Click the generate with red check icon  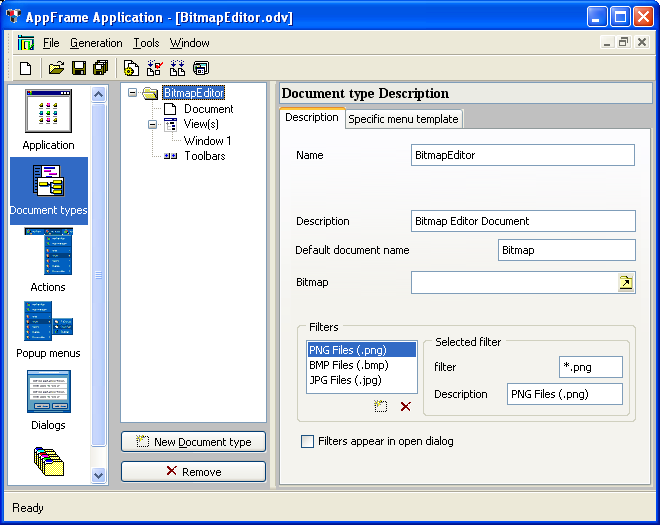tap(154, 68)
